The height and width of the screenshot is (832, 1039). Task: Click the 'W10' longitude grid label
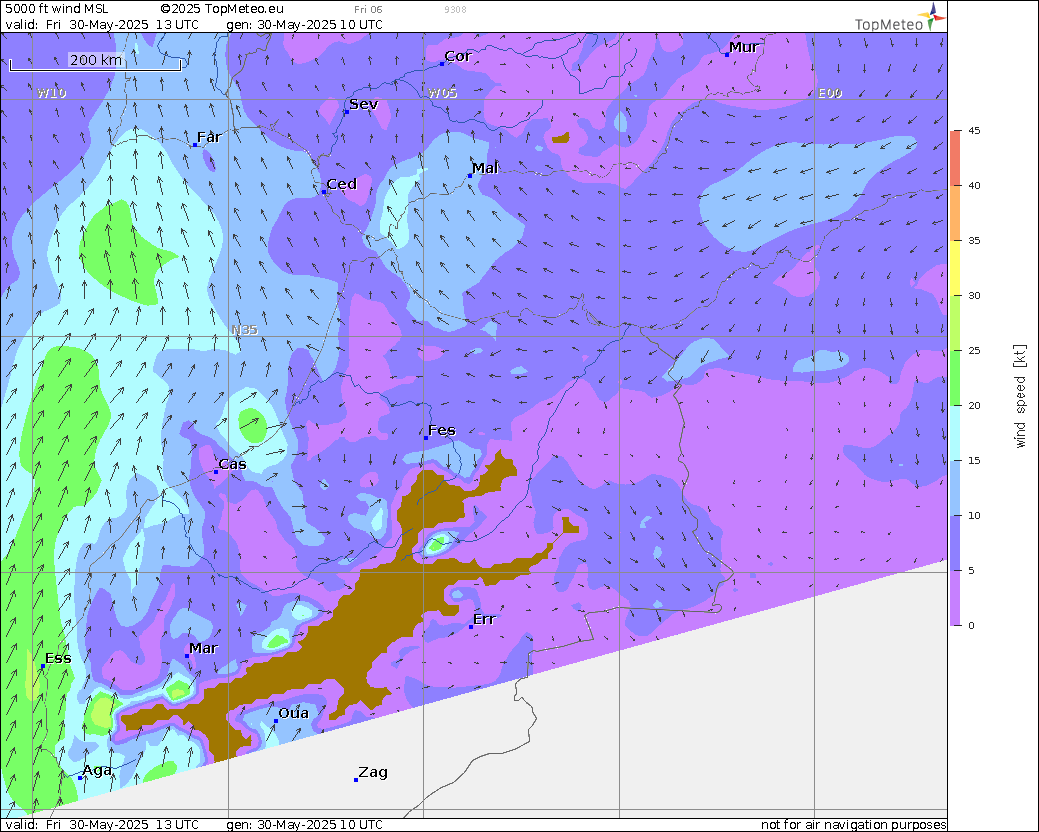52,93
